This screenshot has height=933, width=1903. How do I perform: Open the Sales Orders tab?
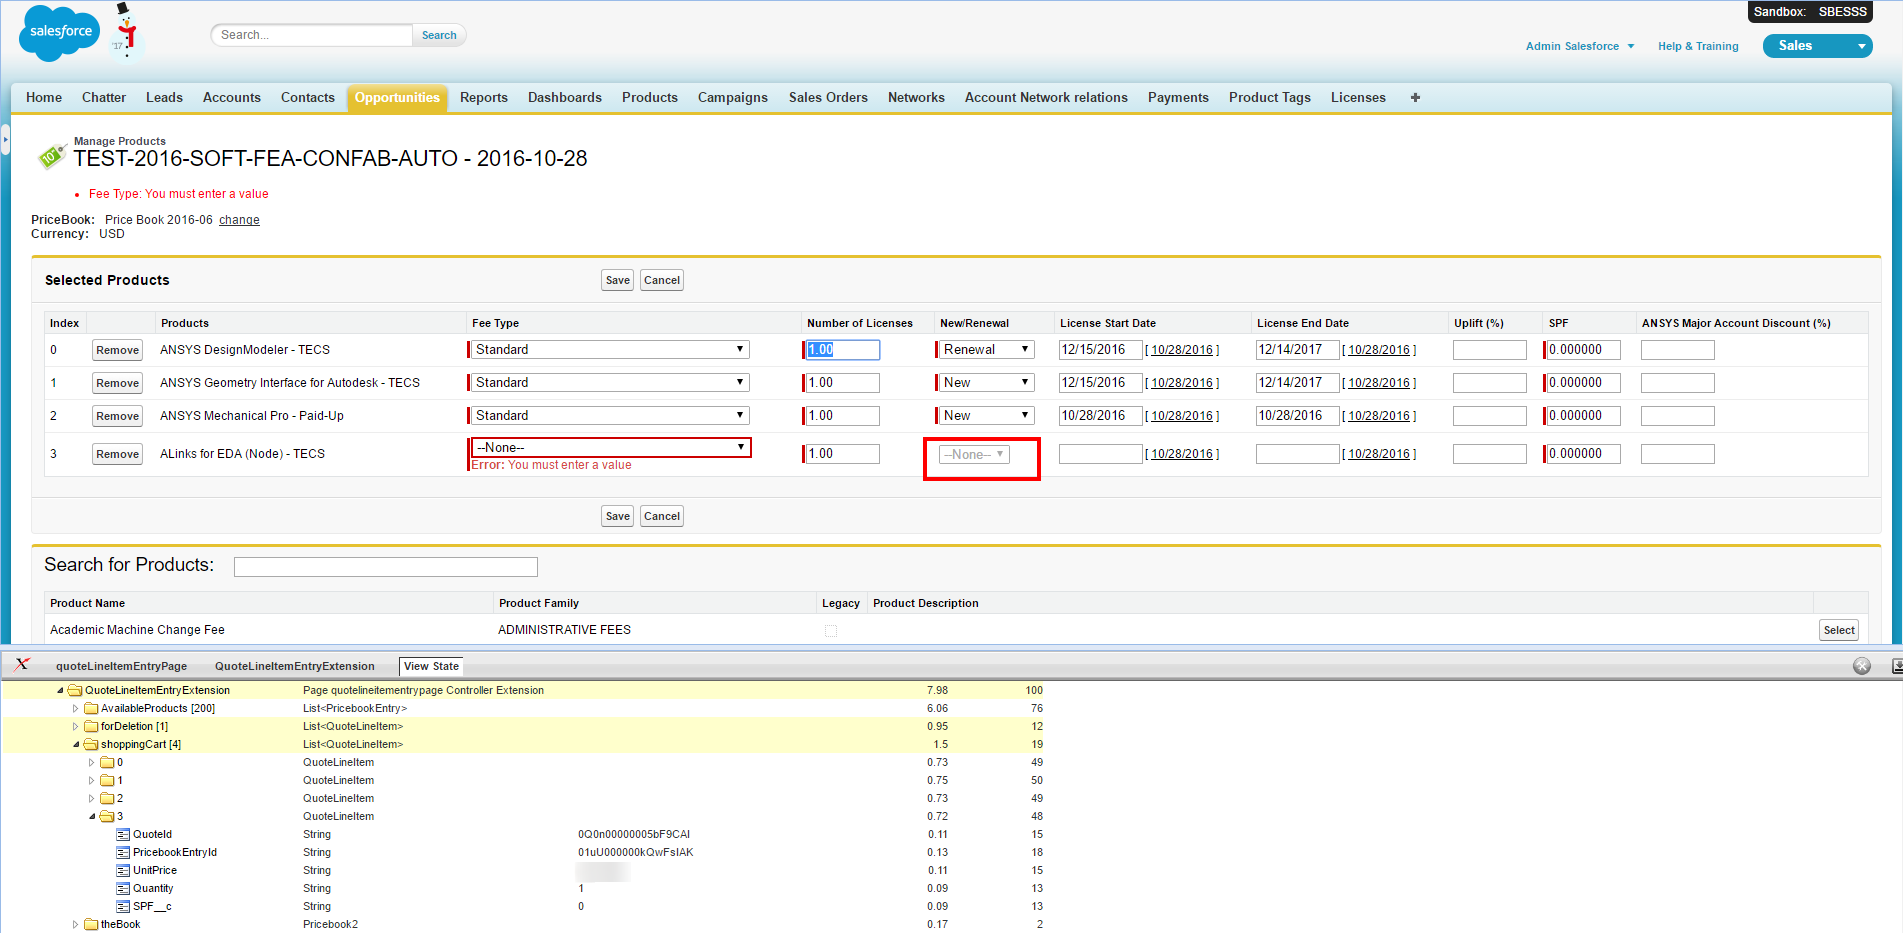click(x=827, y=97)
